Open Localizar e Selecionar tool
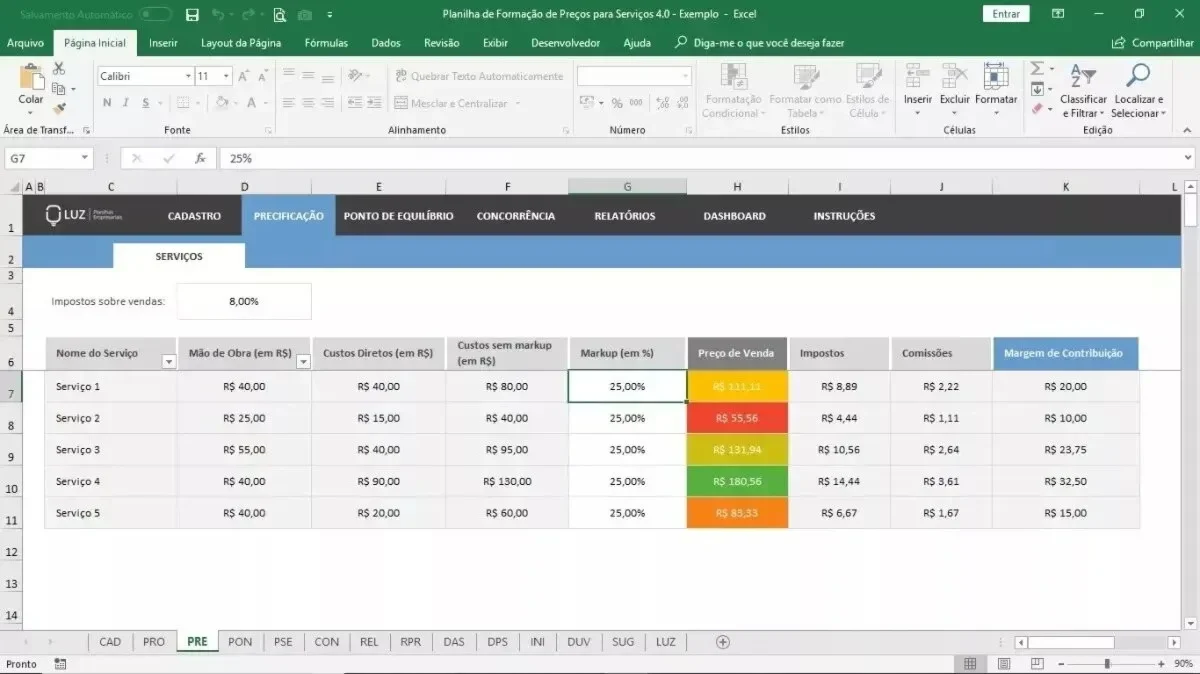 [x=1138, y=91]
